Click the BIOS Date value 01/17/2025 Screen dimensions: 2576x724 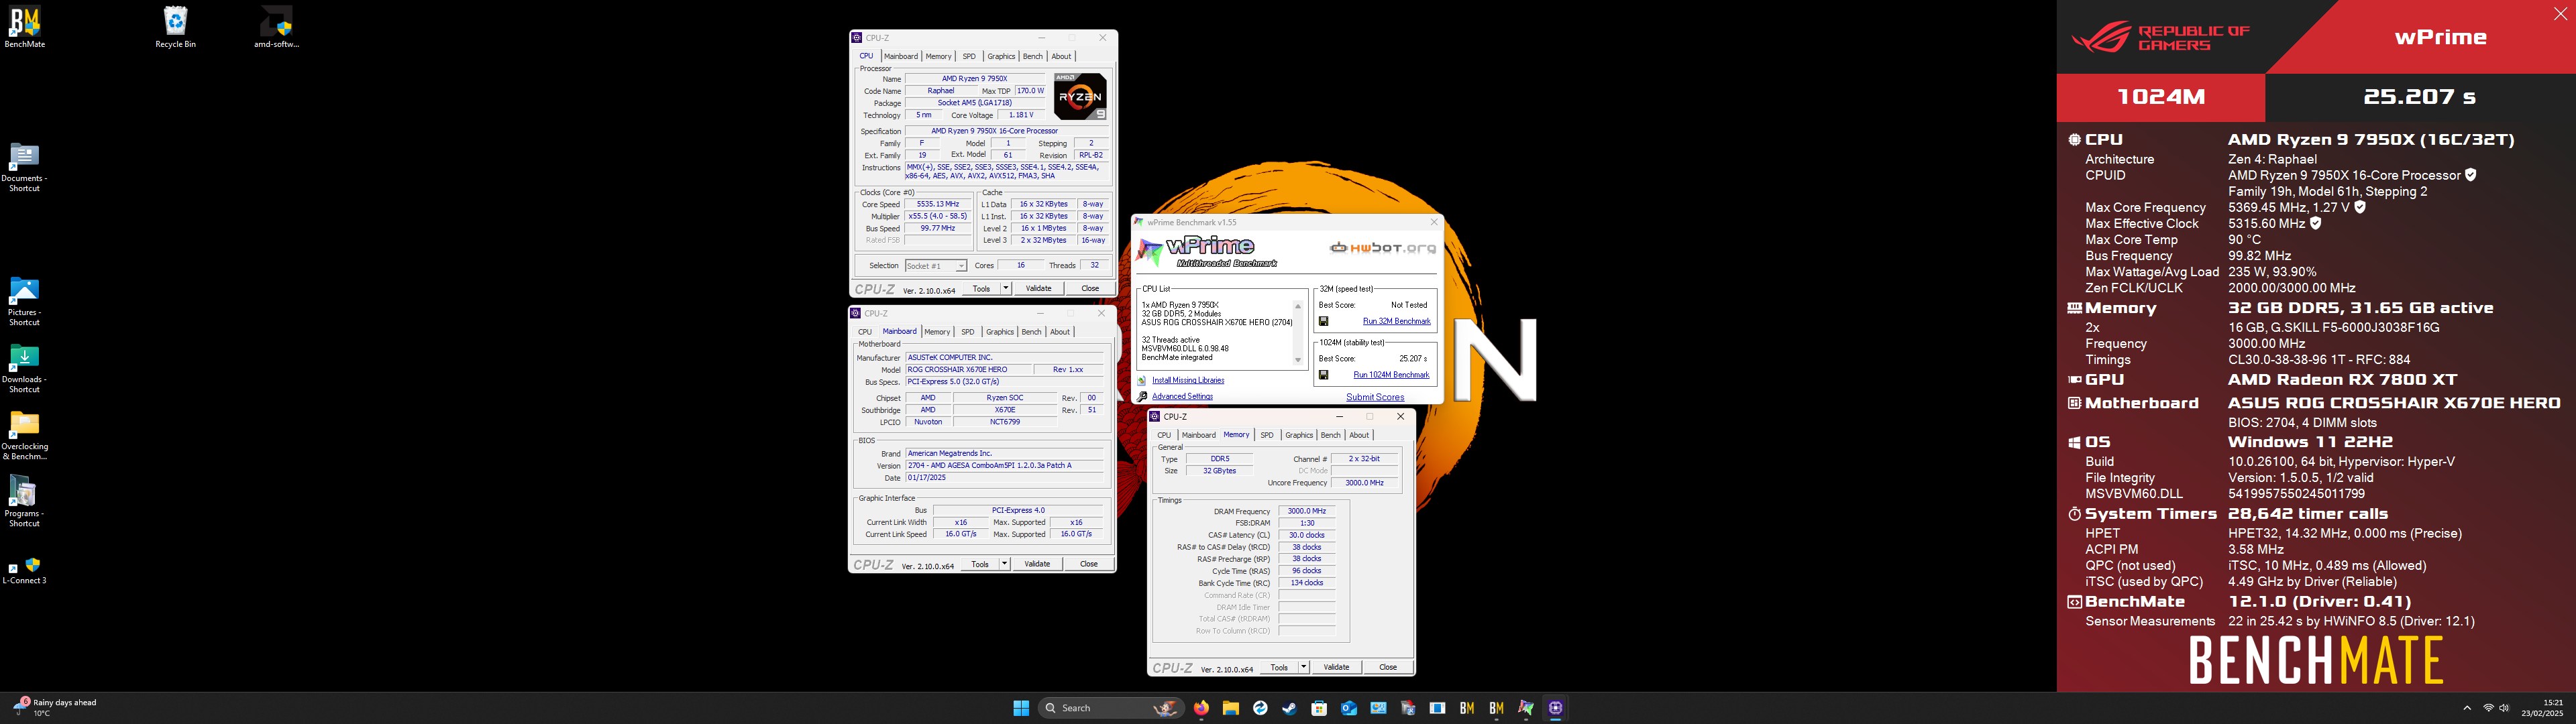click(x=1004, y=478)
